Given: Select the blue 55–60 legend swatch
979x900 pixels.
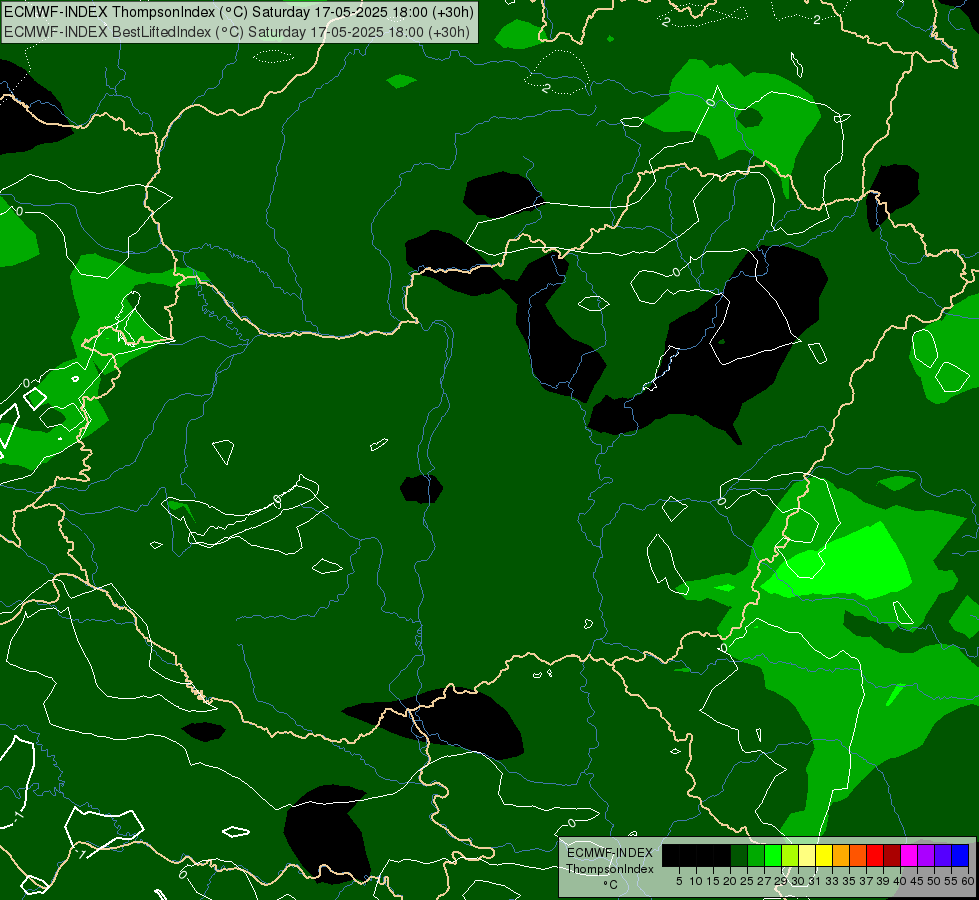Looking at the screenshot, I should tap(960, 855).
